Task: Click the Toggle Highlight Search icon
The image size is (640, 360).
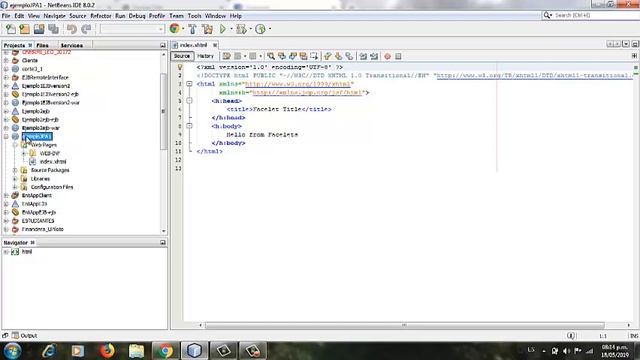Action: (x=303, y=56)
